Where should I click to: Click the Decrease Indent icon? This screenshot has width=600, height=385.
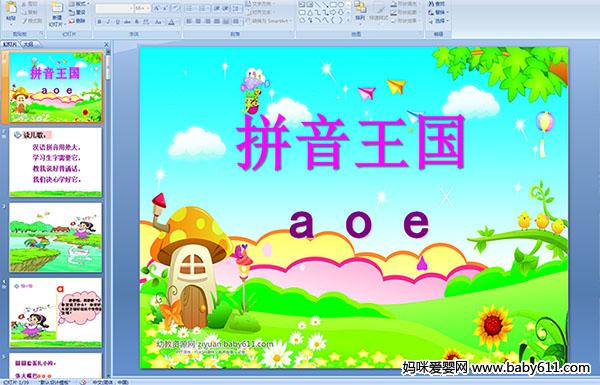[217, 8]
